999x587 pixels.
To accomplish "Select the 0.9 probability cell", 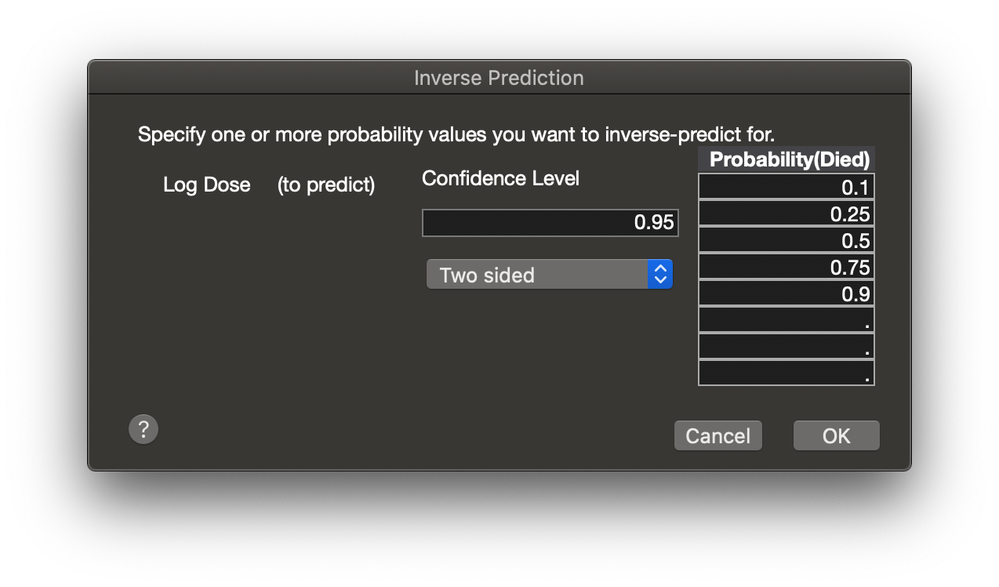I will pyautogui.click(x=786, y=294).
